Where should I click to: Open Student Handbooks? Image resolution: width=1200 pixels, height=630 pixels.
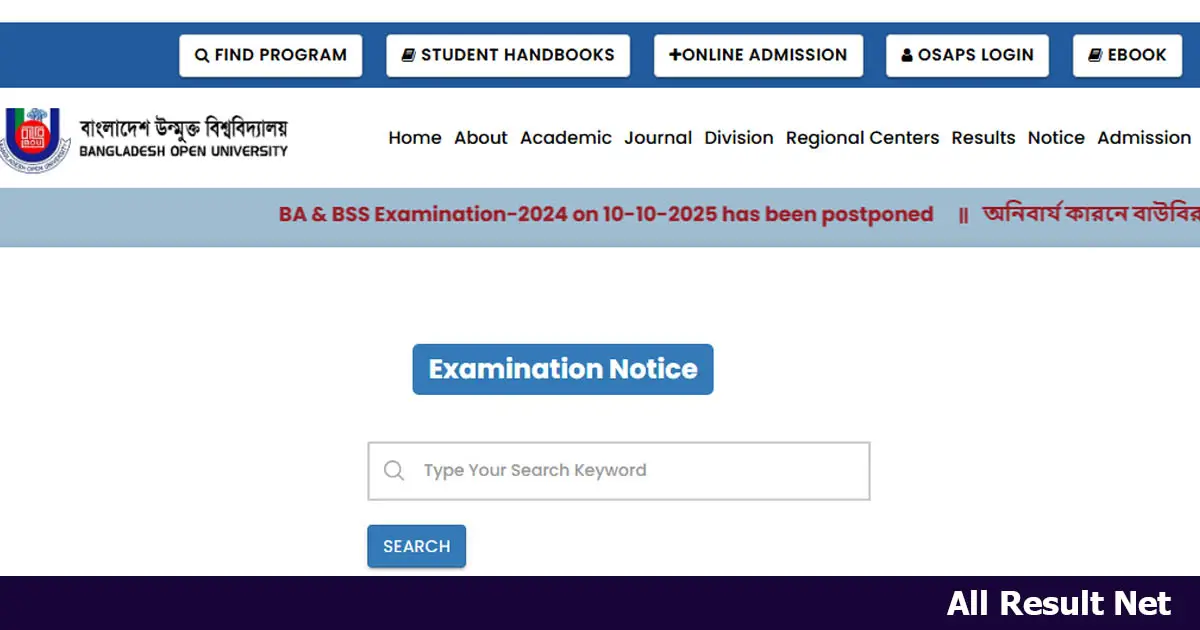pos(508,55)
